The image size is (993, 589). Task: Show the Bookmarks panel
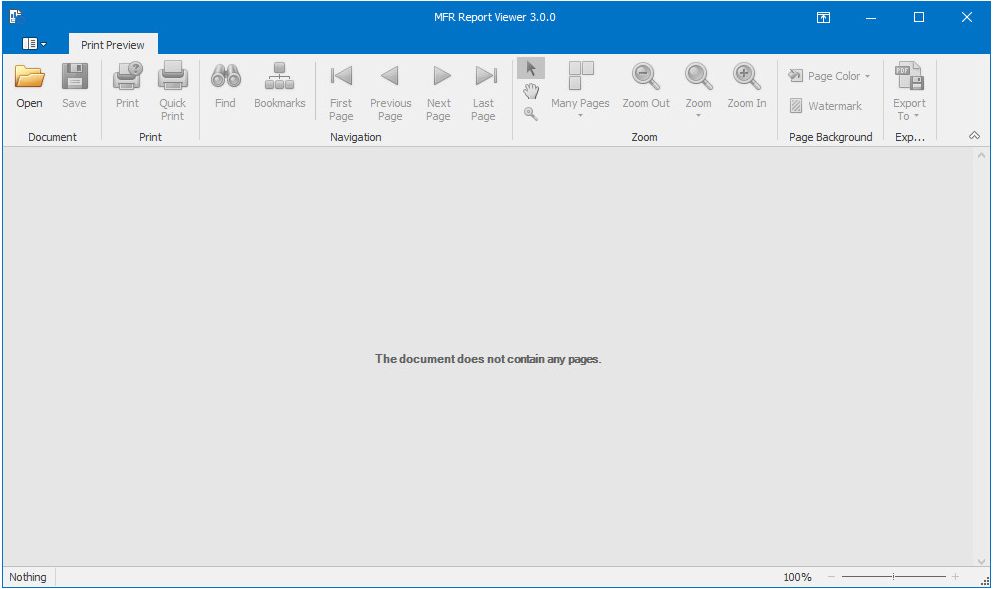279,86
